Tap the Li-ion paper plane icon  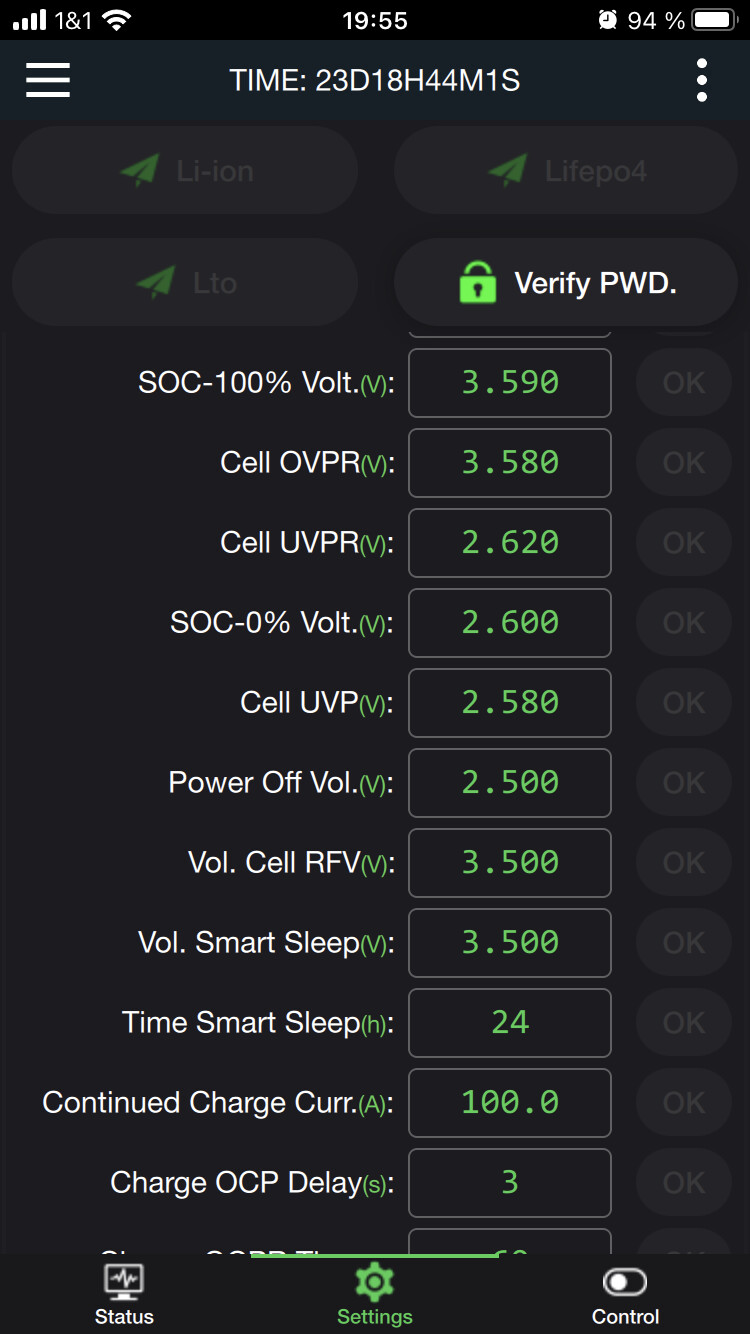click(140, 171)
